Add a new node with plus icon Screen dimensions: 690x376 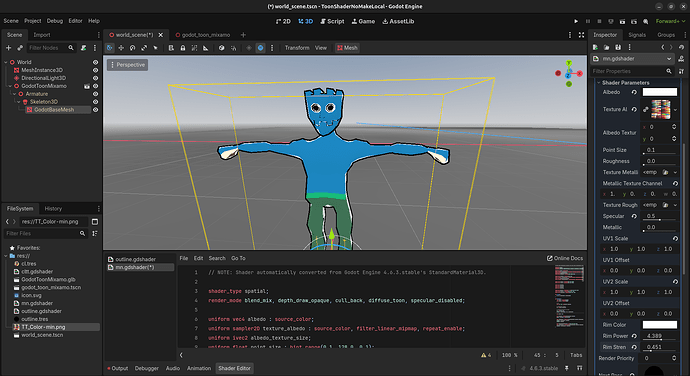coord(8,48)
